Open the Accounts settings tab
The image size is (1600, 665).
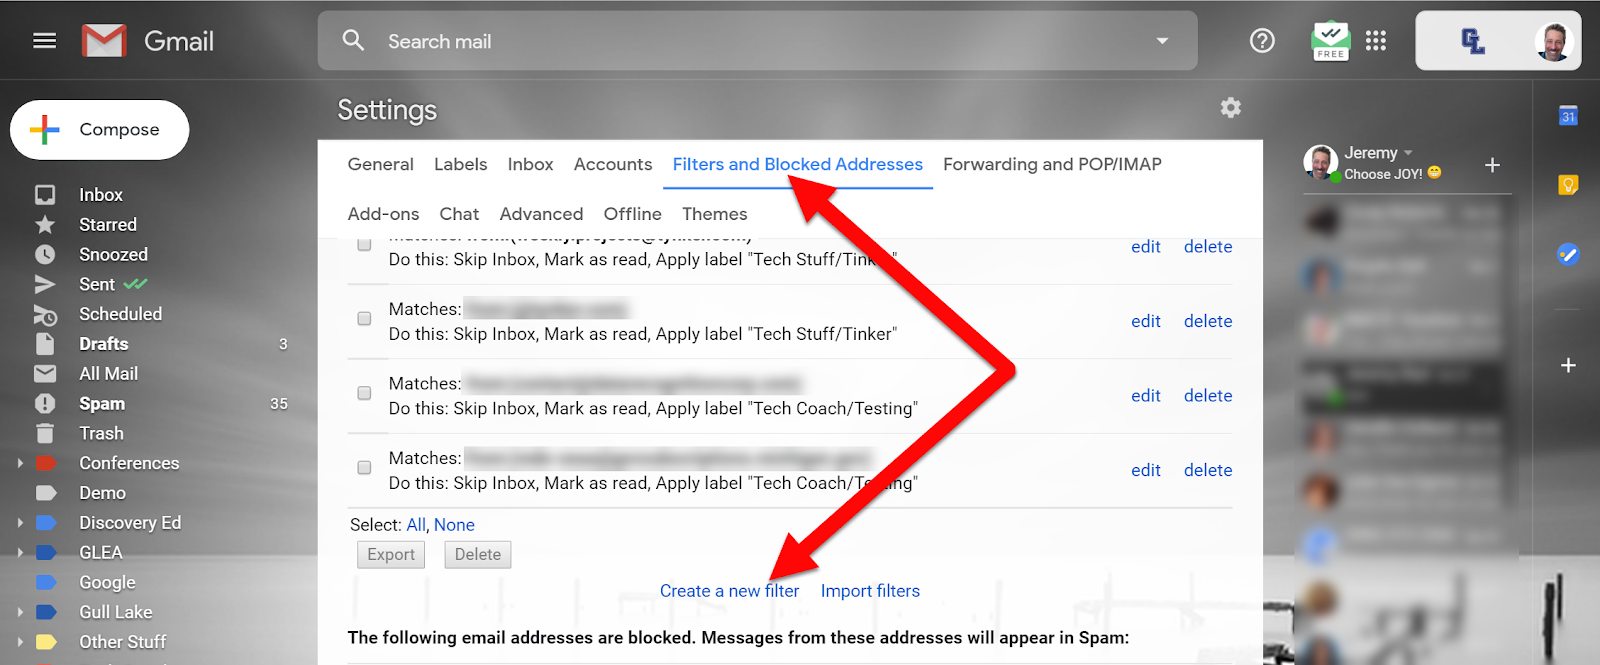(613, 164)
